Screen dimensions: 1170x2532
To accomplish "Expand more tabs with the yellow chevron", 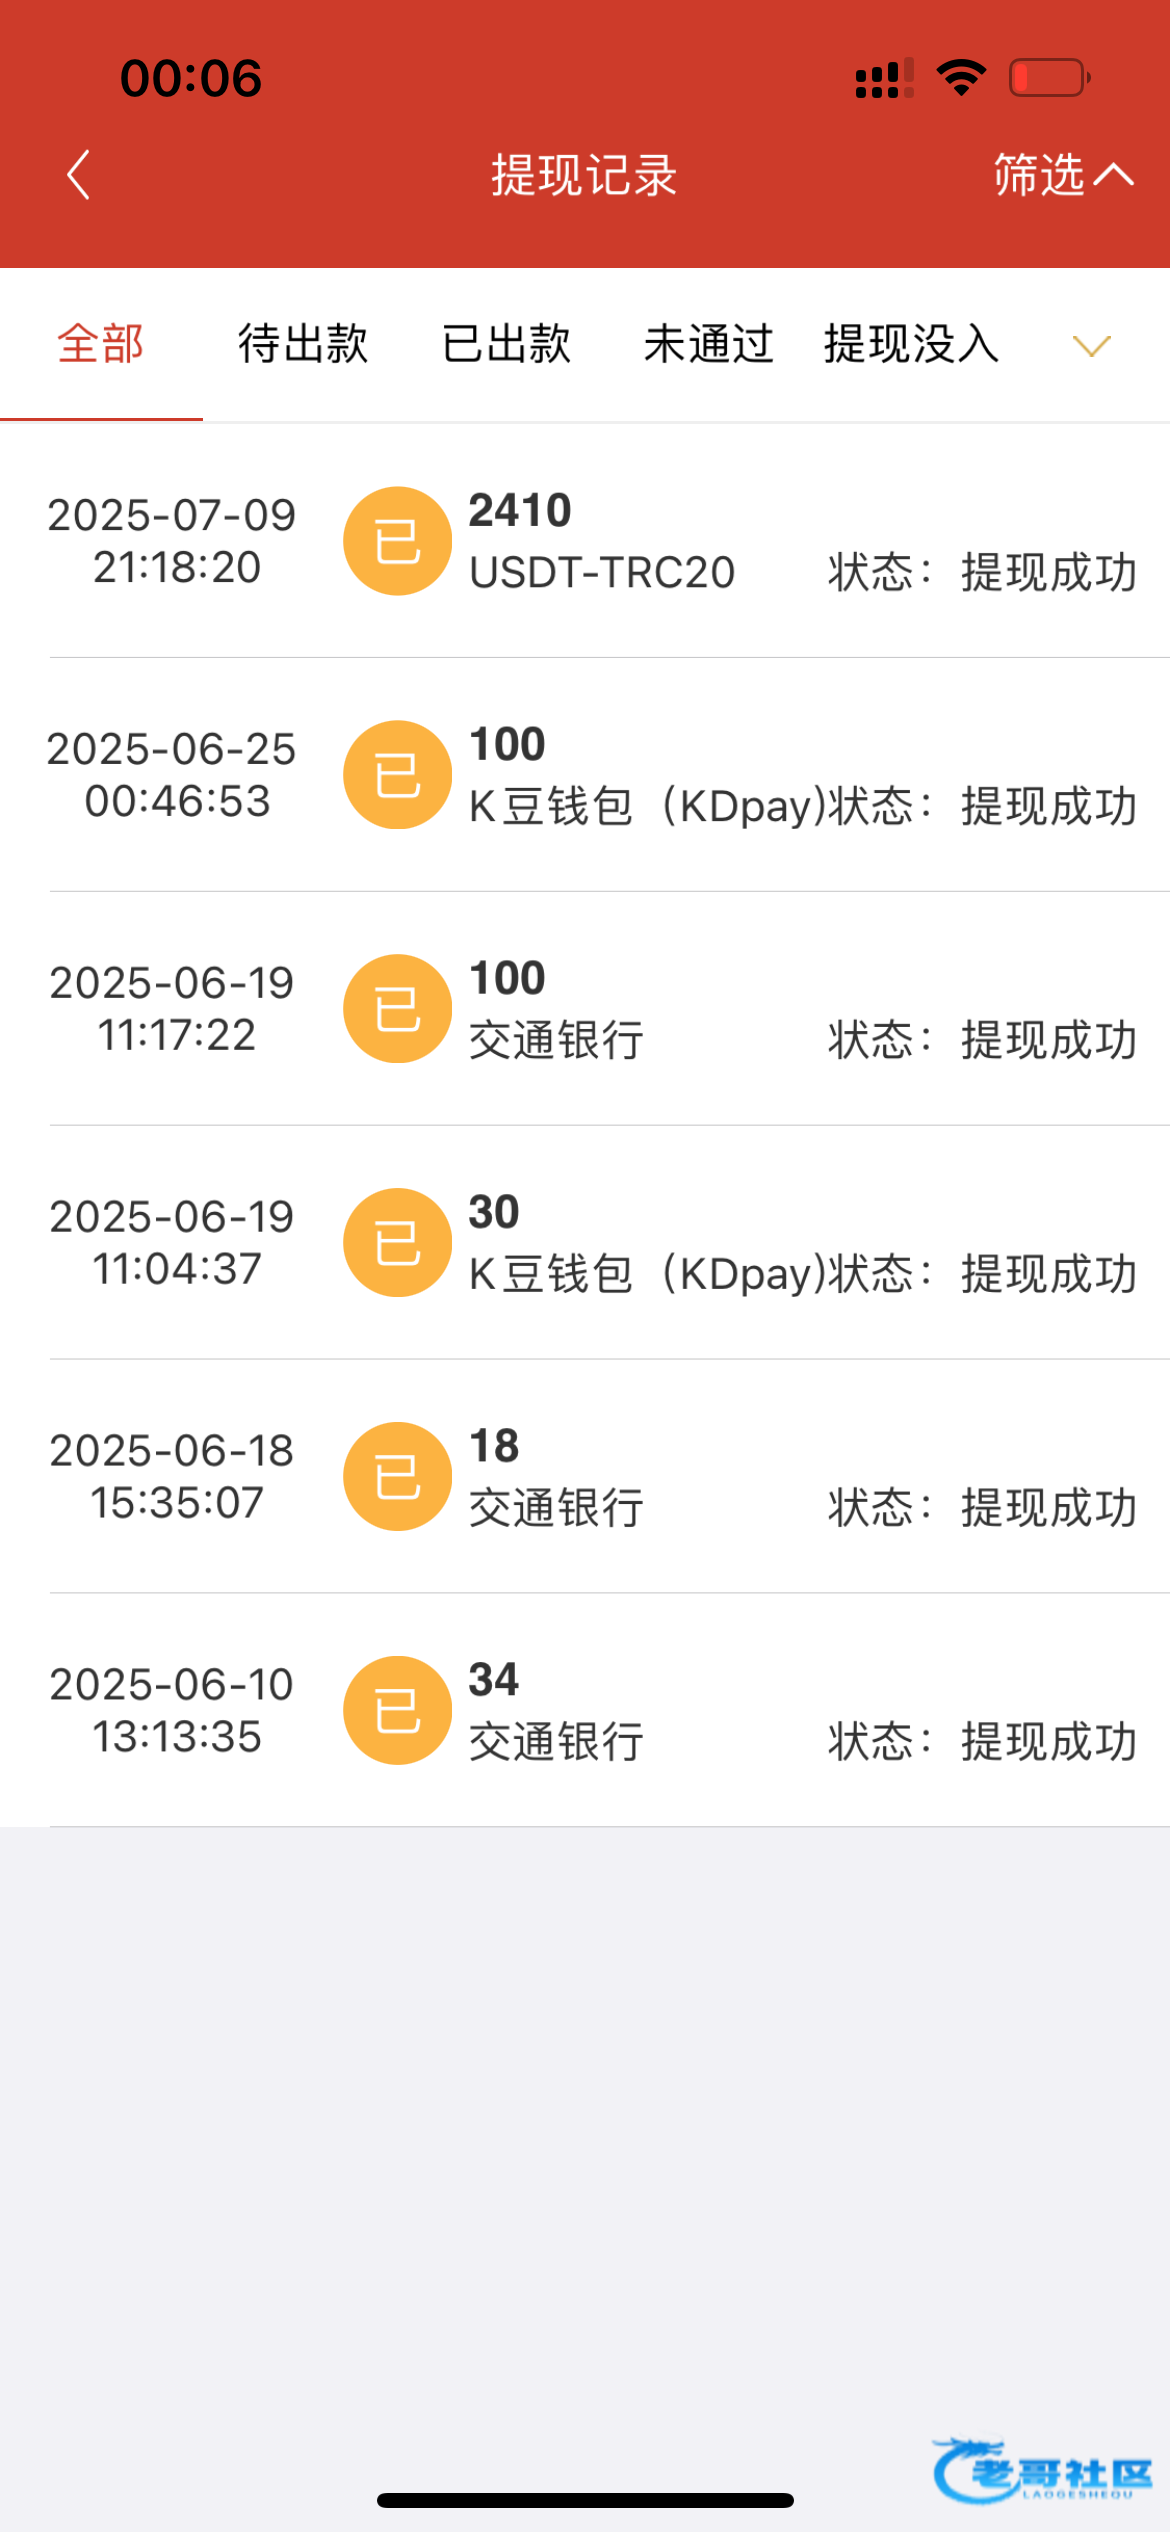I will (x=1091, y=346).
